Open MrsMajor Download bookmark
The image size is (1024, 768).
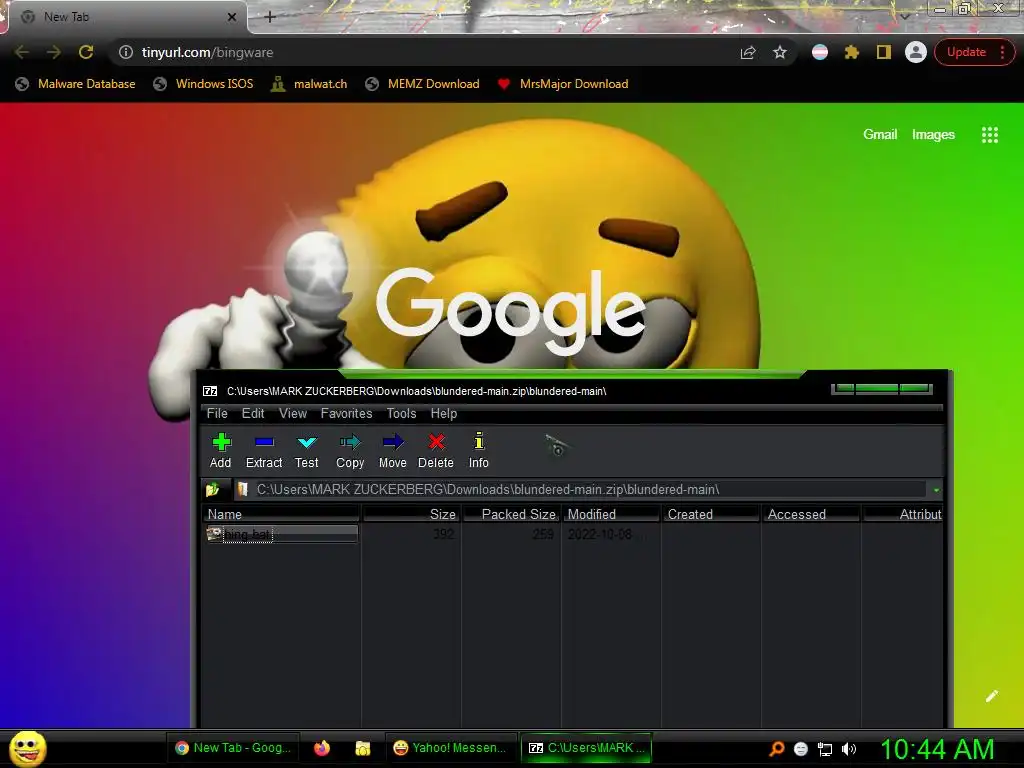(563, 84)
